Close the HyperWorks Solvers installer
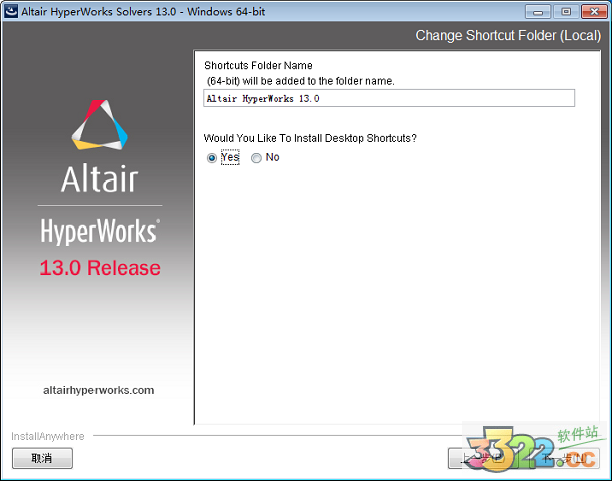Viewport: 612px width, 481px height. click(594, 12)
